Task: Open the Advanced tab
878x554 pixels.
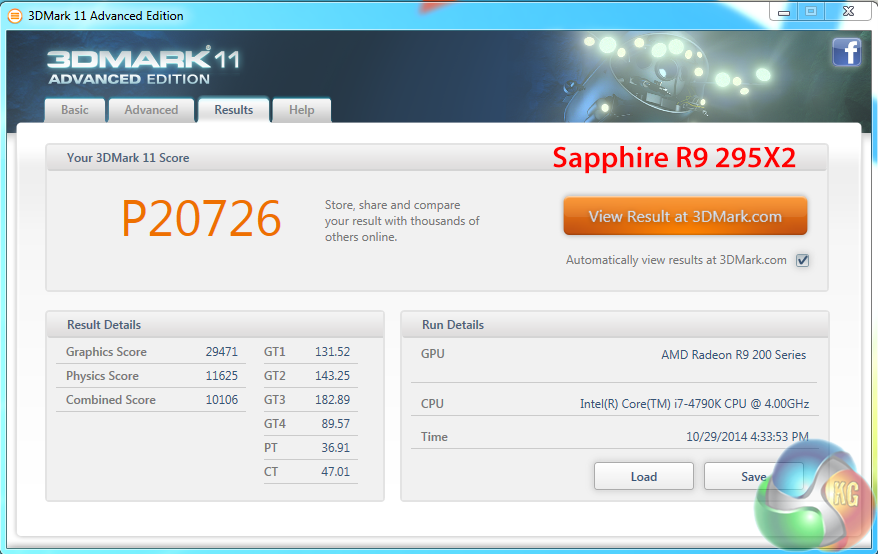Action: pos(151,110)
